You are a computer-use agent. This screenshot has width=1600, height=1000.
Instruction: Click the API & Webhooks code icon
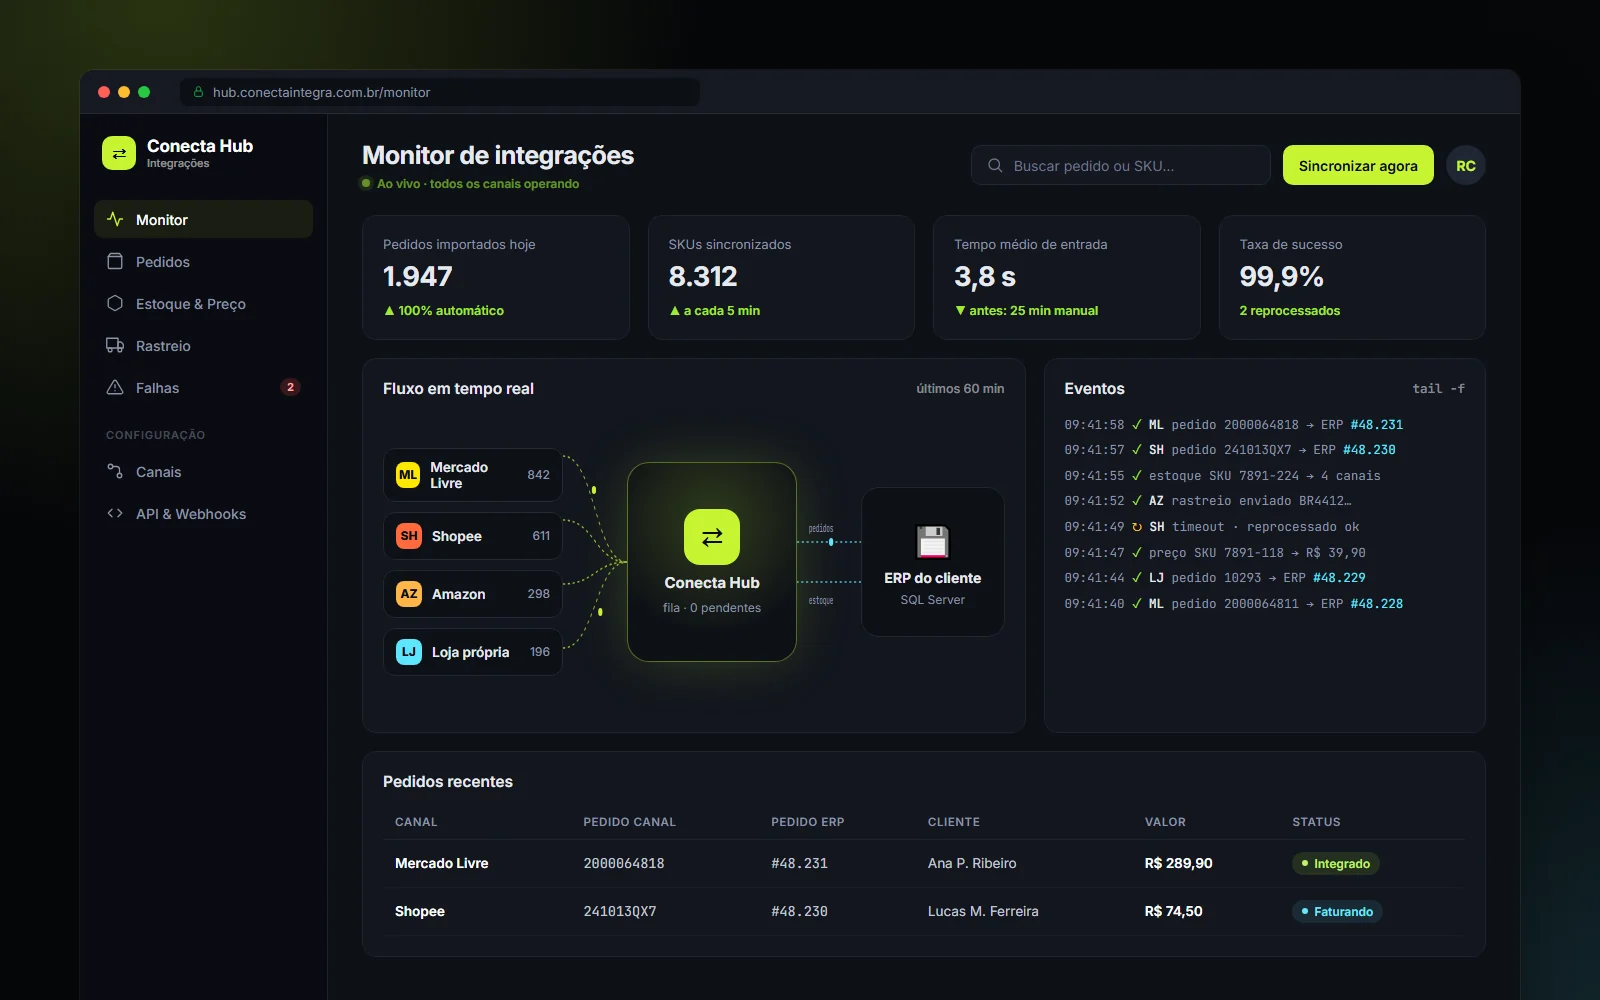[115, 513]
